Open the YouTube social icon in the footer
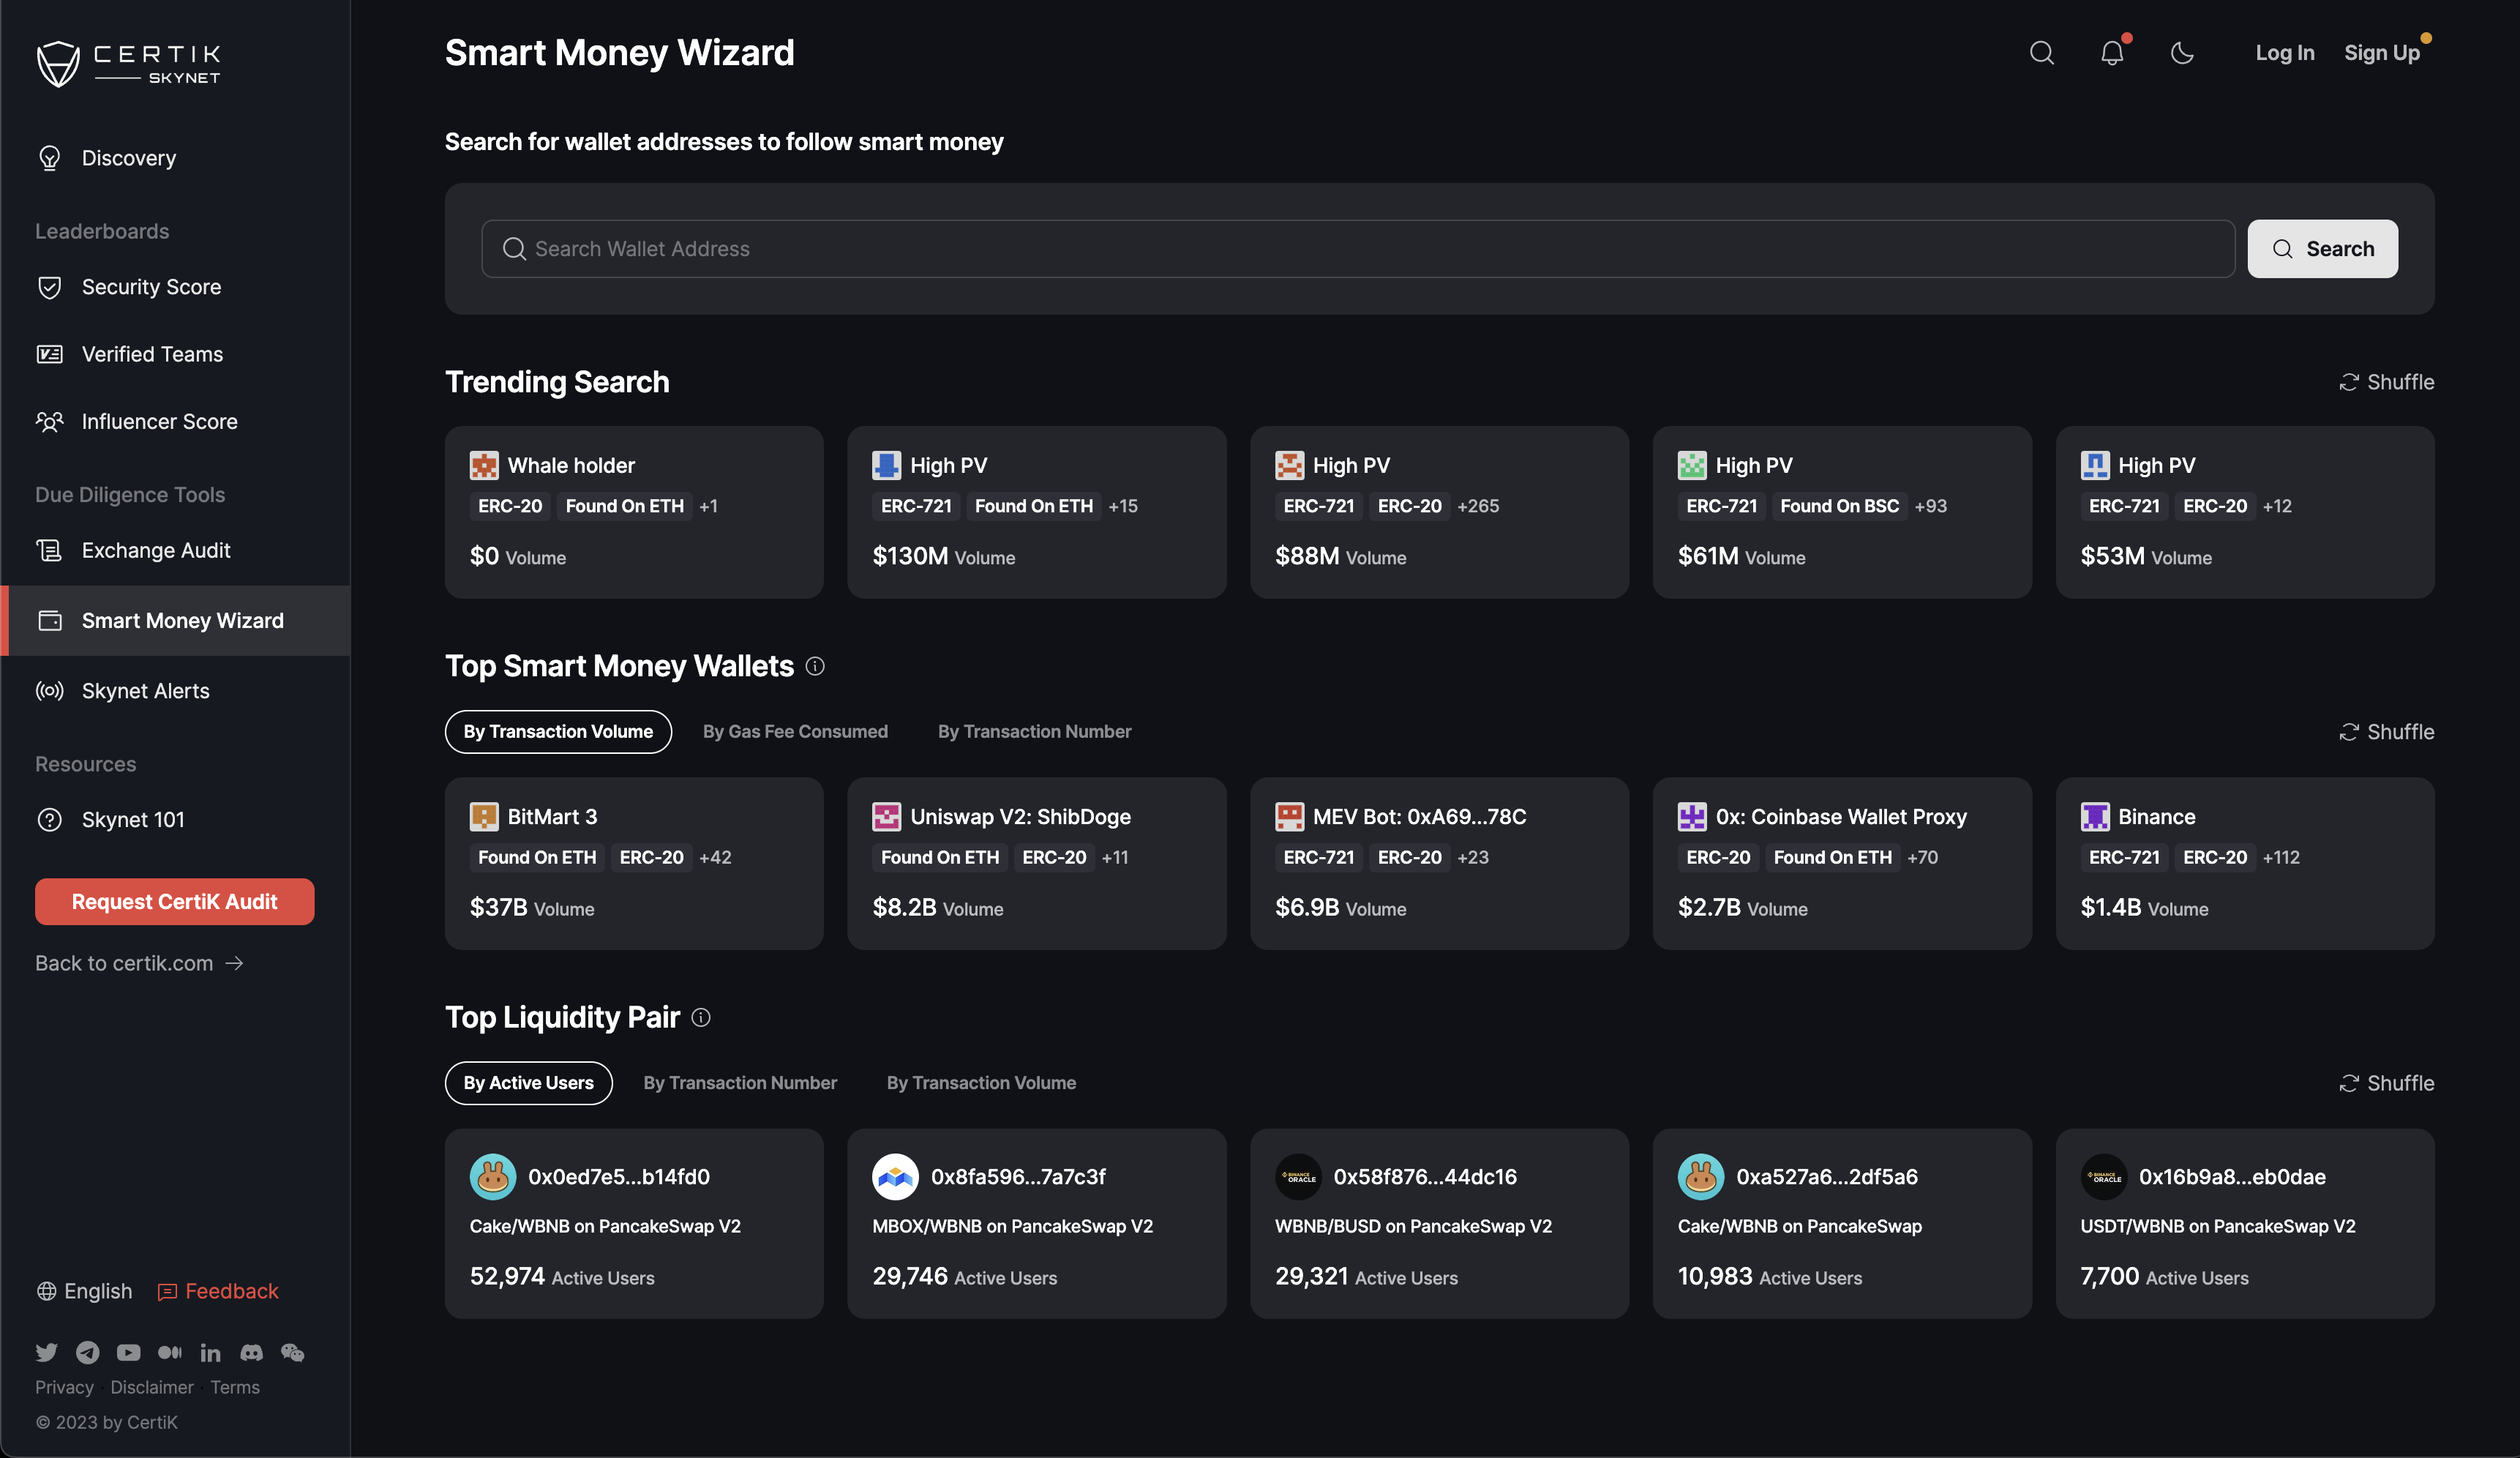Viewport: 2520px width, 1458px height. click(x=128, y=1352)
